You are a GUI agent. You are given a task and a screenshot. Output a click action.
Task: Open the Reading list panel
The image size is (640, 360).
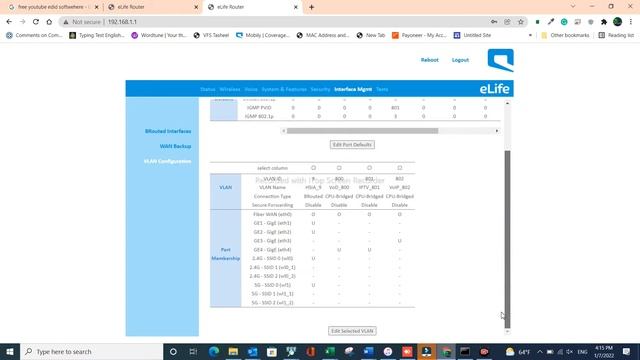[x=616, y=35]
